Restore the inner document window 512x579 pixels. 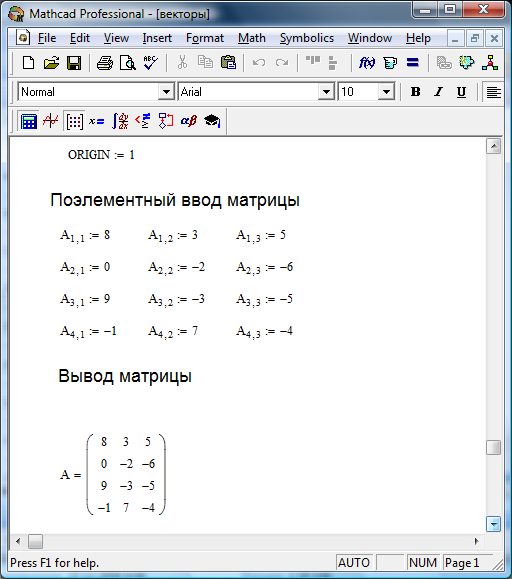pyautogui.click(x=474, y=38)
